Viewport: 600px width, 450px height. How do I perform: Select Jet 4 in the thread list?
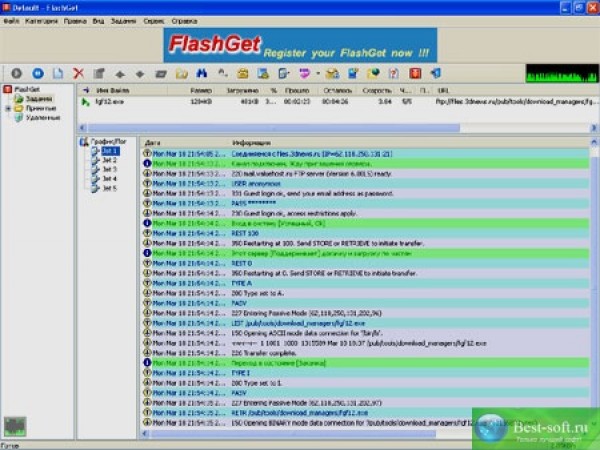[x=110, y=179]
